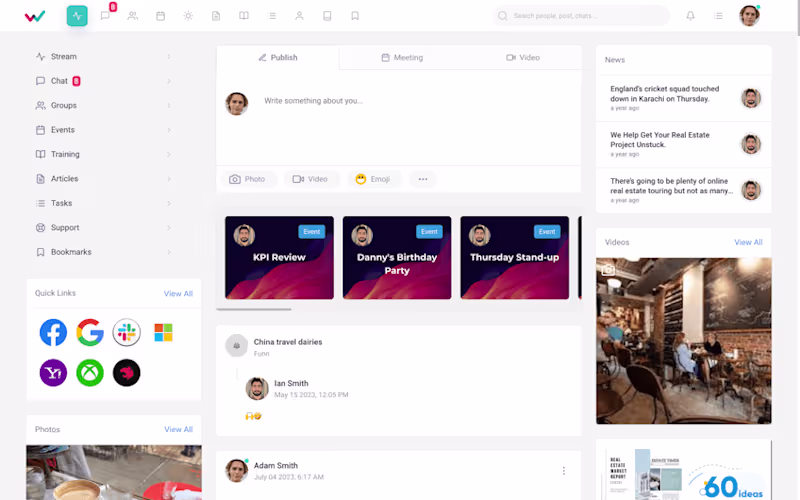
Task: Switch to the Publish tab
Action: pyautogui.click(x=278, y=58)
